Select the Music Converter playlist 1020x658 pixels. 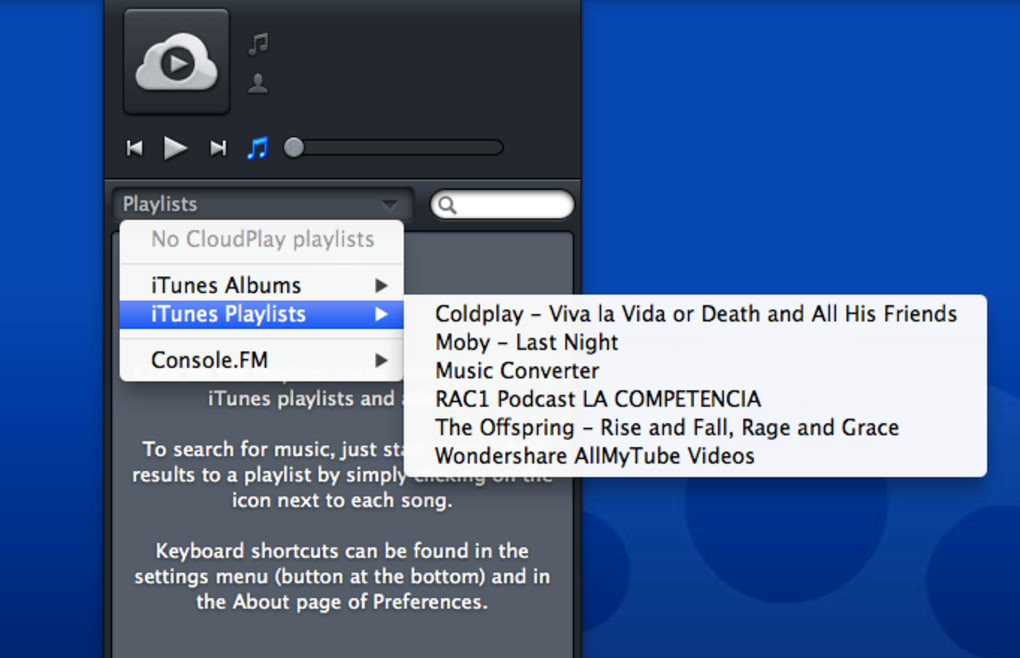pos(695,371)
